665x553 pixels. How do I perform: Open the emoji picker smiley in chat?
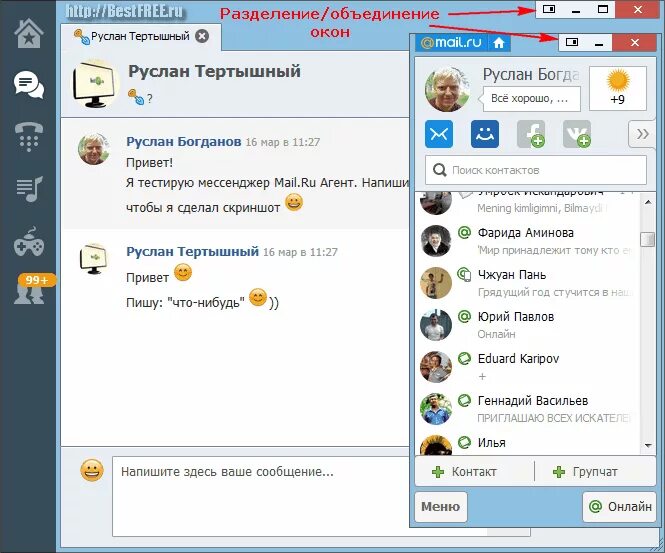92,470
